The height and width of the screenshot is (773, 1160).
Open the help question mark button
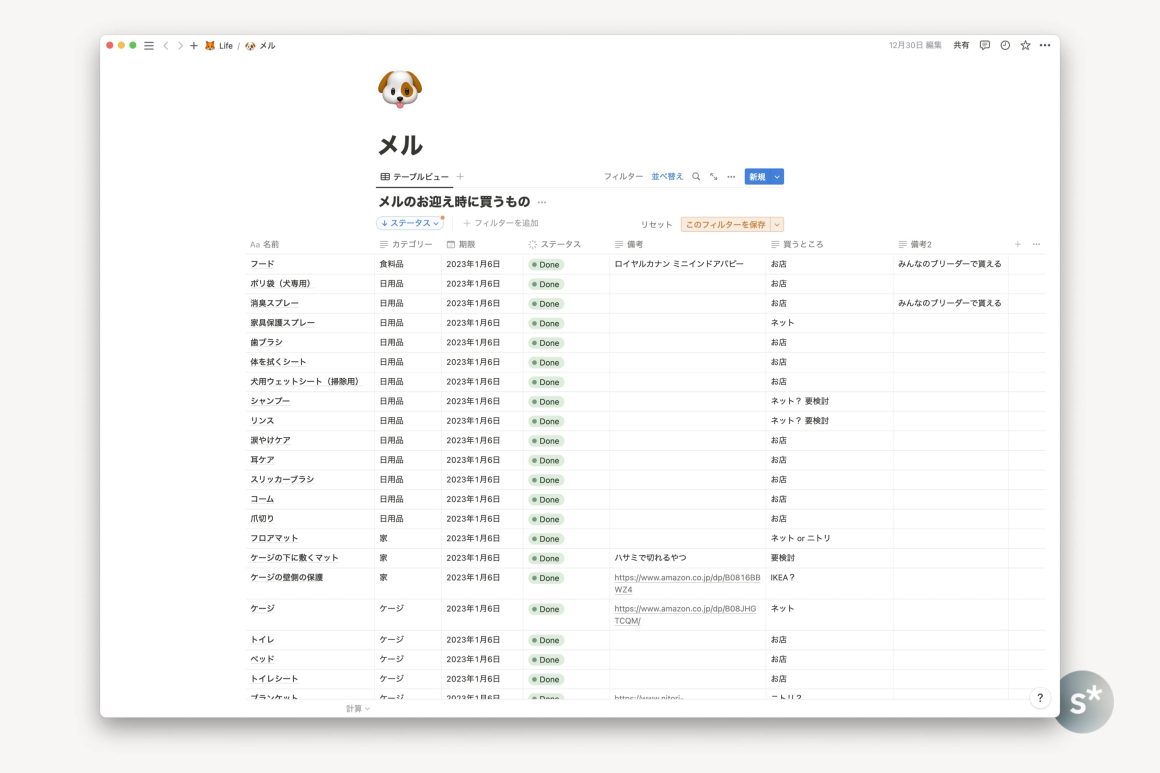1040,698
